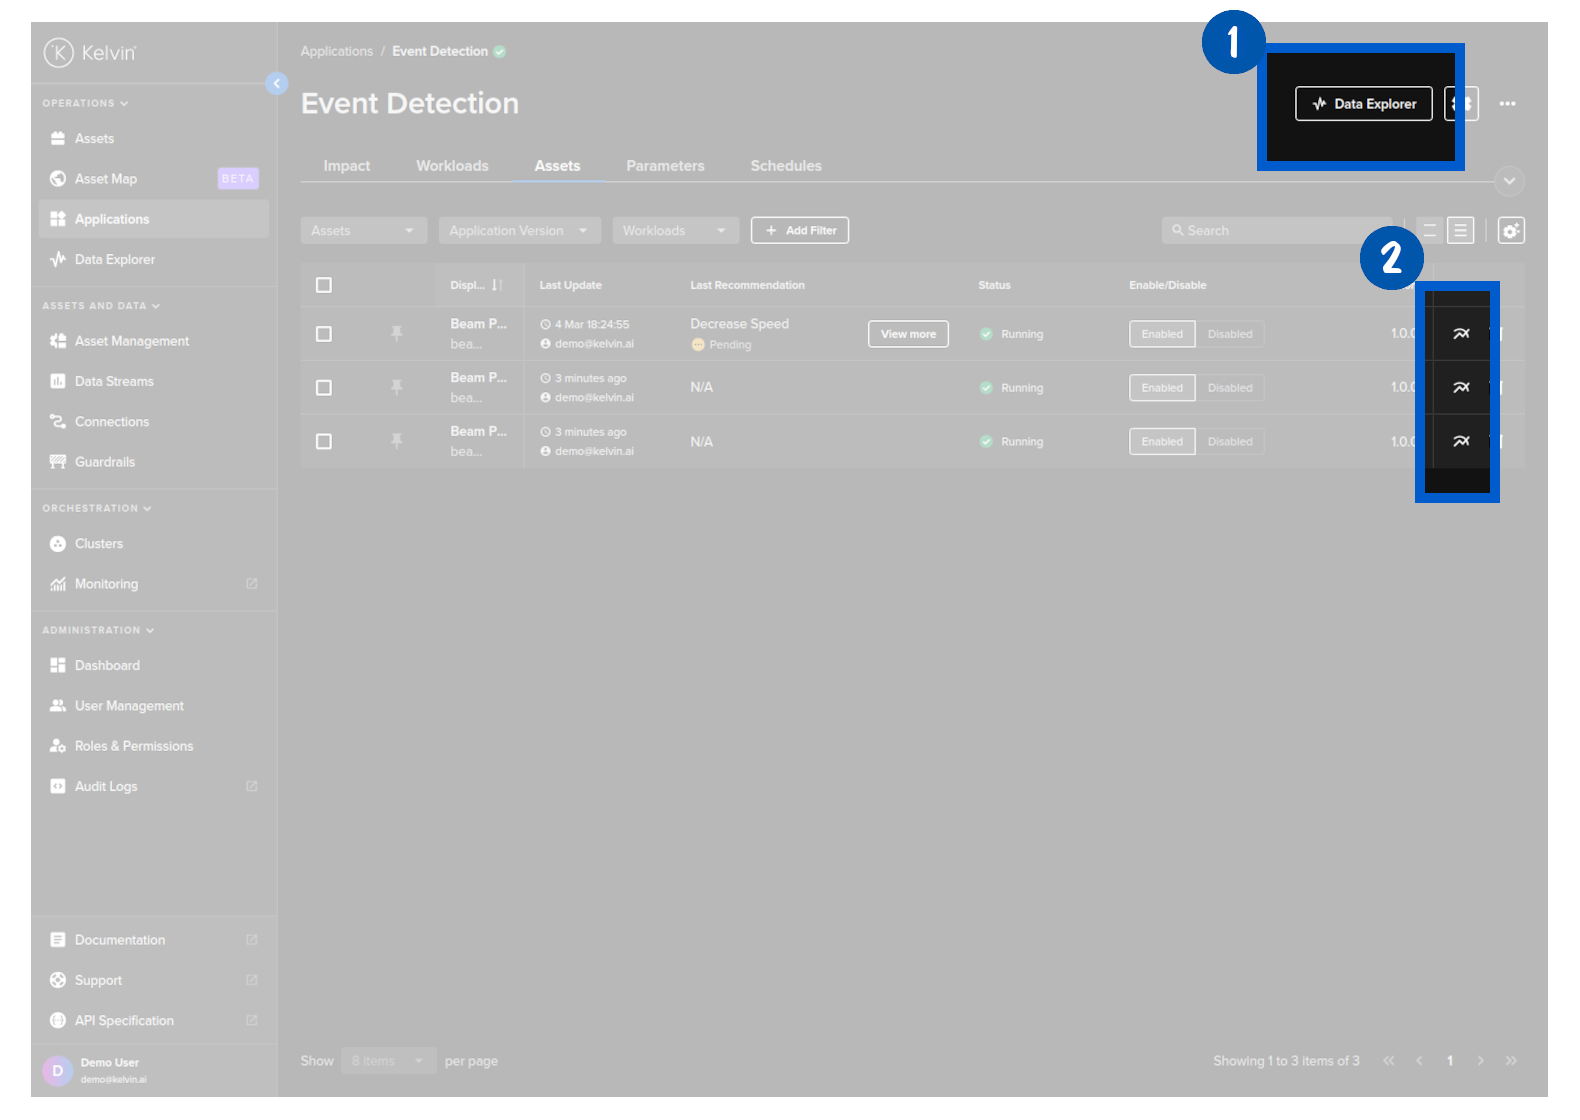The image size is (1580, 1120).
Task: Pin the first Beam Pump asset row
Action: [397, 334]
